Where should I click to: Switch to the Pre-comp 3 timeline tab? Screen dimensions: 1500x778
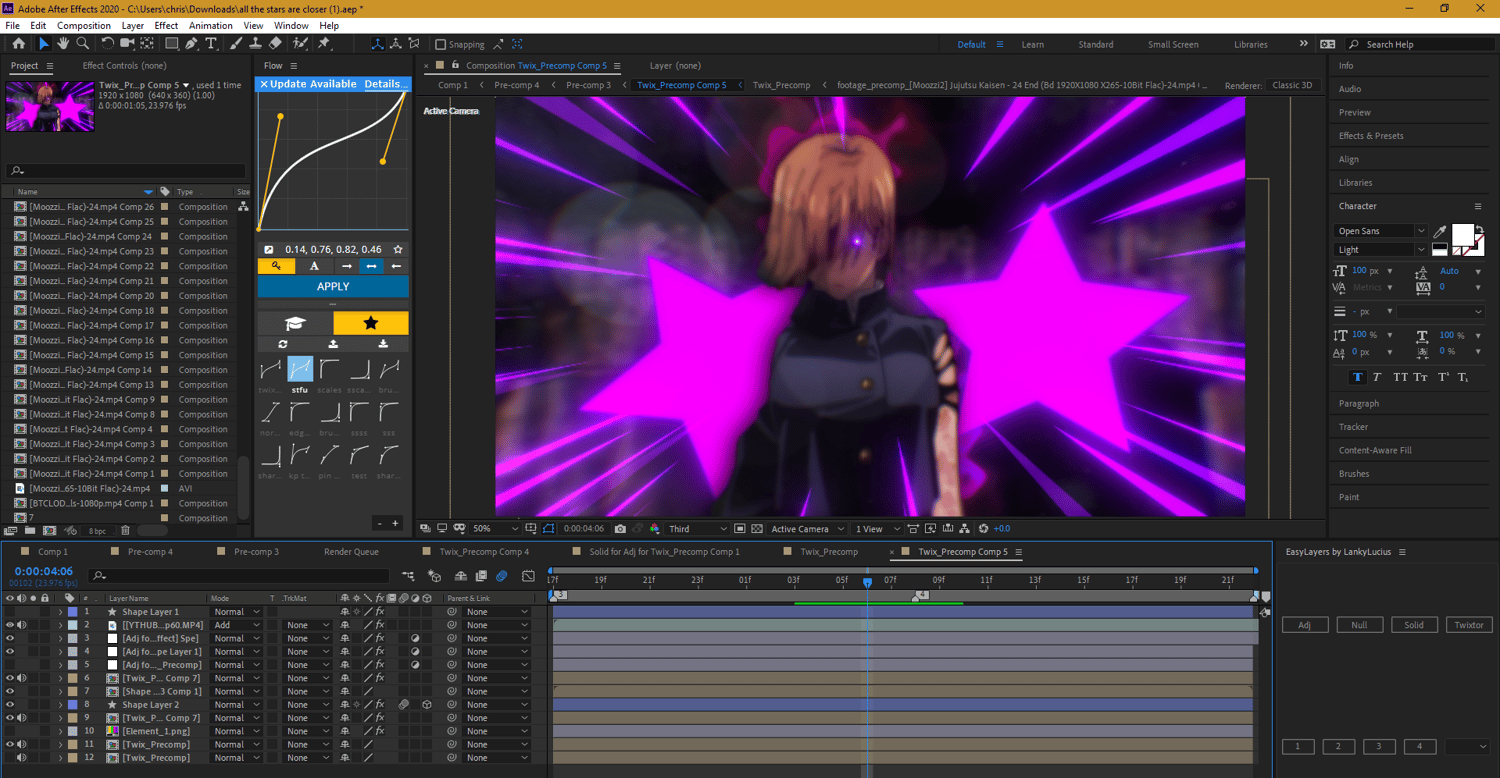click(x=256, y=552)
